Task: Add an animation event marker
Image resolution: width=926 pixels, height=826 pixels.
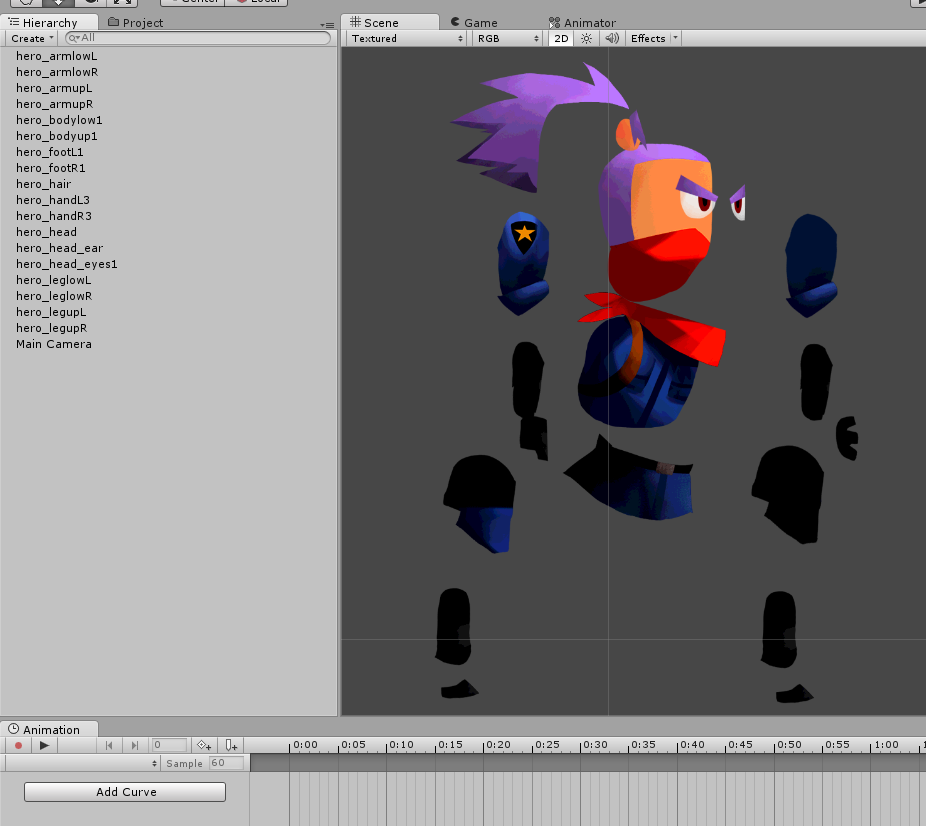Action: coord(231,745)
